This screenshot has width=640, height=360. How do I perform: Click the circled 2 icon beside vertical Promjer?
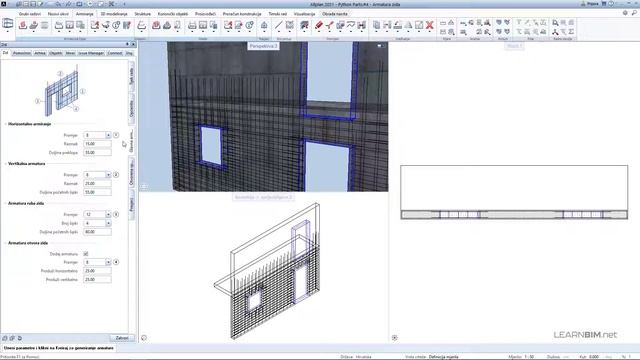(116, 175)
